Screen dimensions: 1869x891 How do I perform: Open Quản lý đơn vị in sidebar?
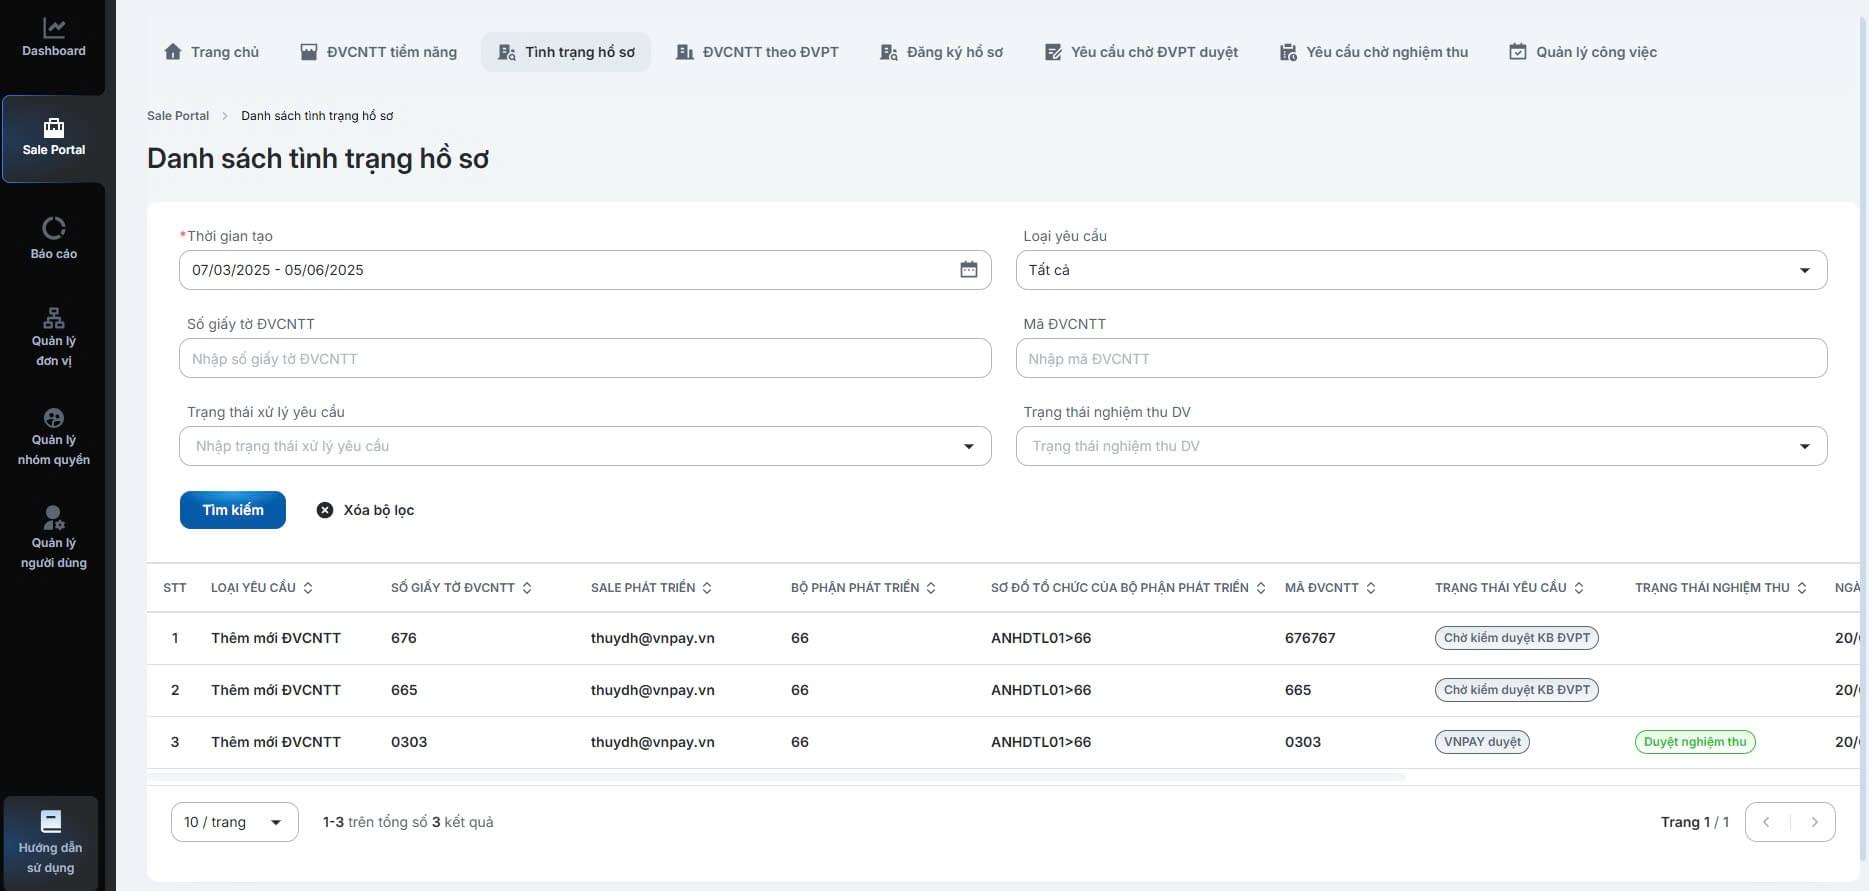(x=54, y=337)
